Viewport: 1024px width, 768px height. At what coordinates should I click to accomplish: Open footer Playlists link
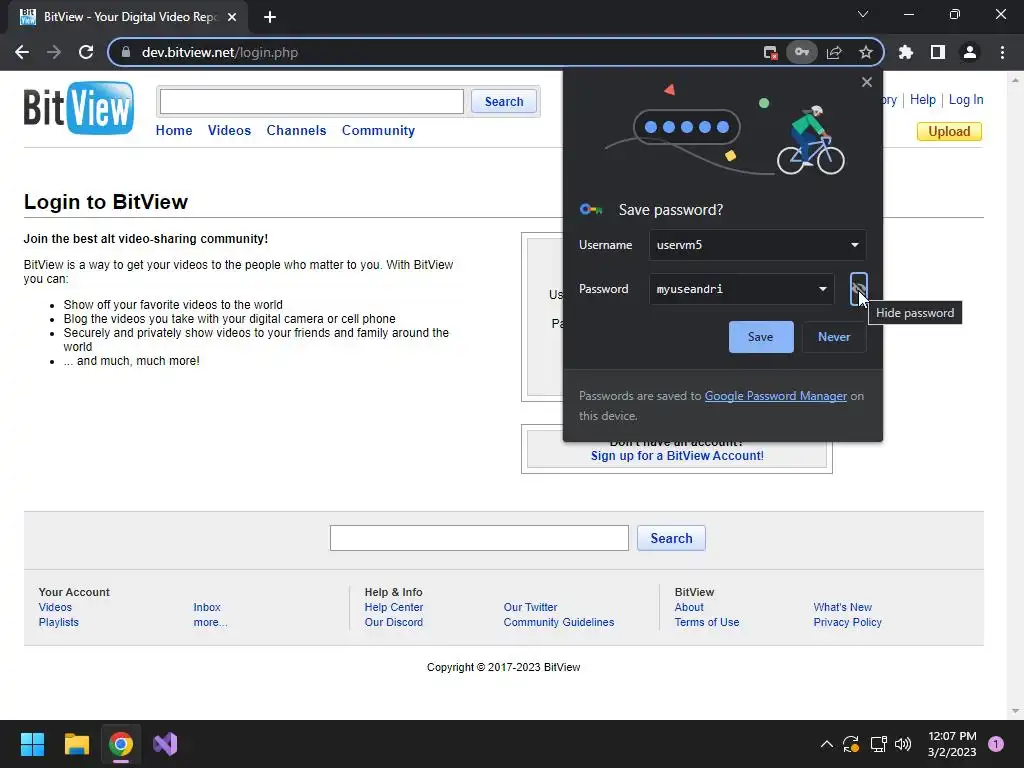click(x=58, y=622)
